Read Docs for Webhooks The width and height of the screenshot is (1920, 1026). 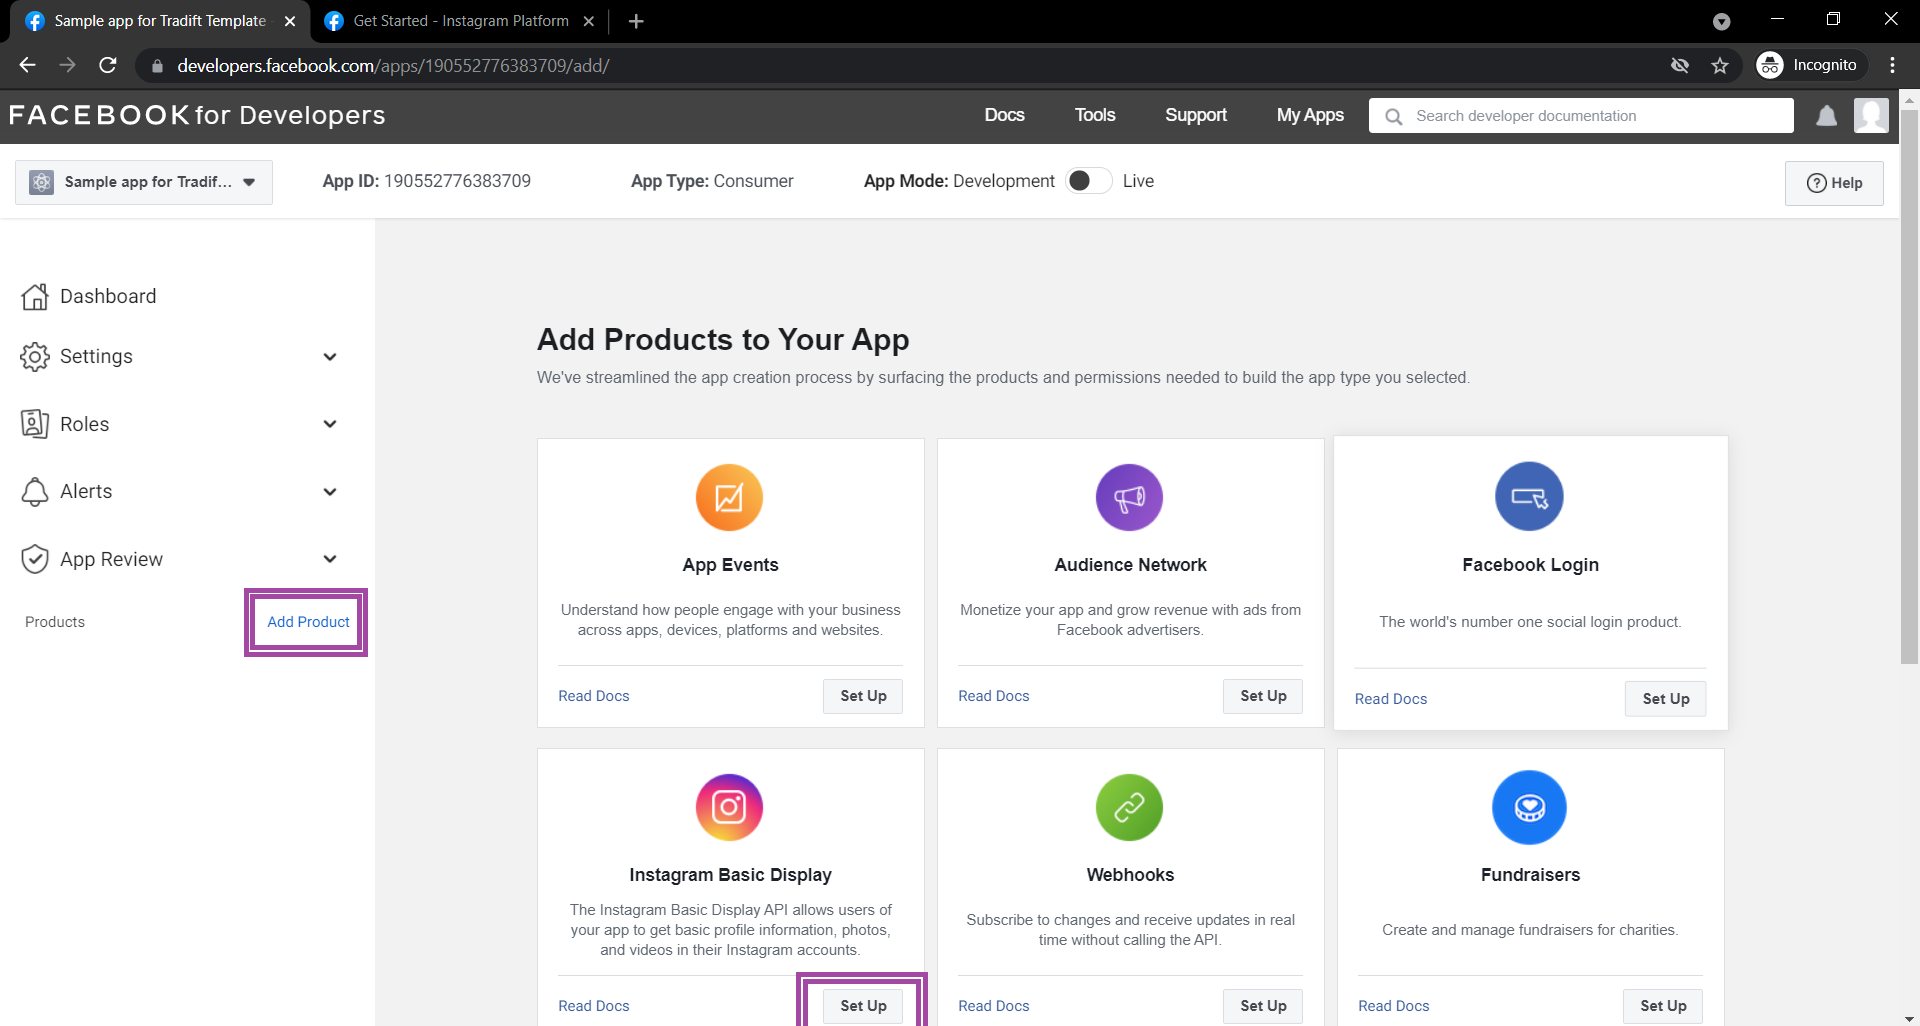click(994, 1006)
